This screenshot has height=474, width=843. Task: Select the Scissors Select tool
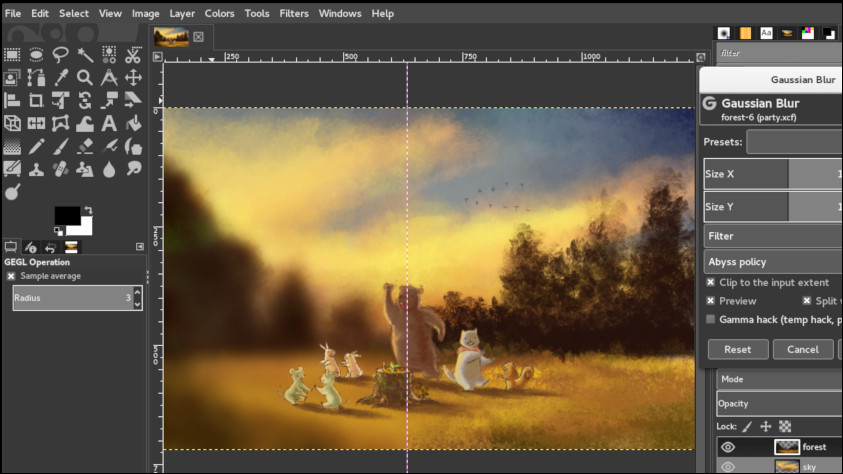[133, 54]
